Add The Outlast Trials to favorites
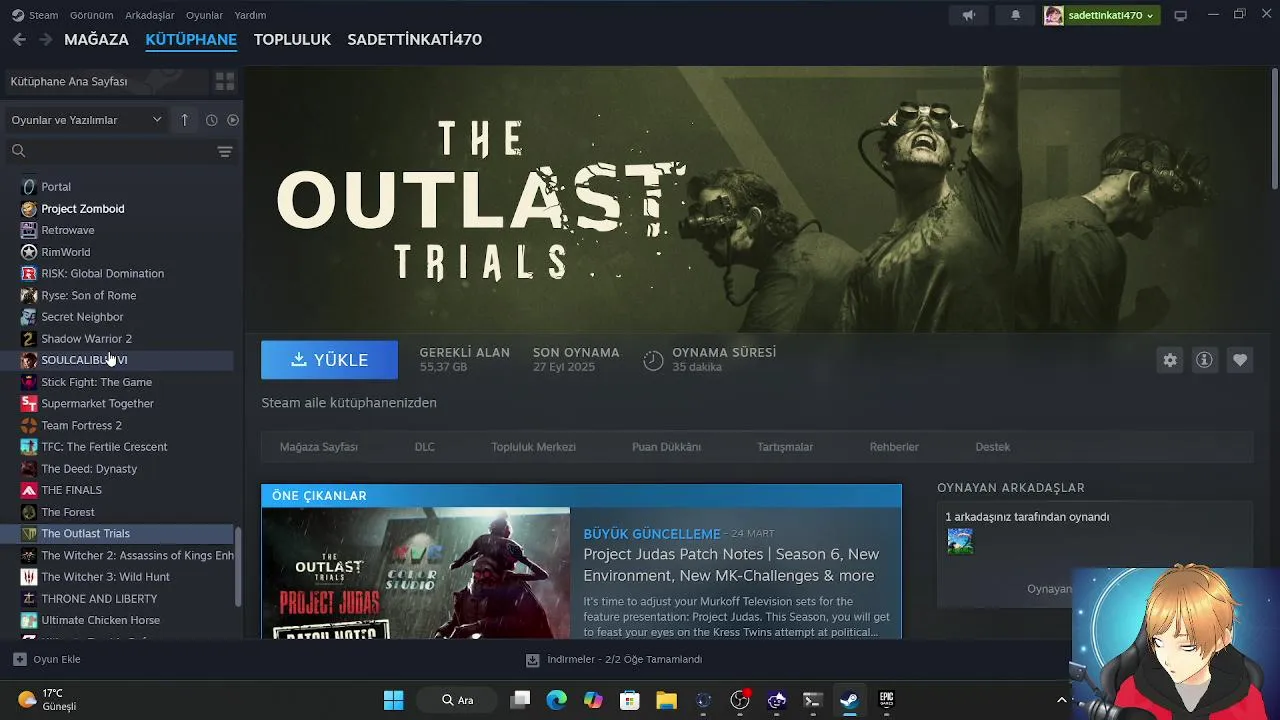The image size is (1280, 720). point(1239,360)
